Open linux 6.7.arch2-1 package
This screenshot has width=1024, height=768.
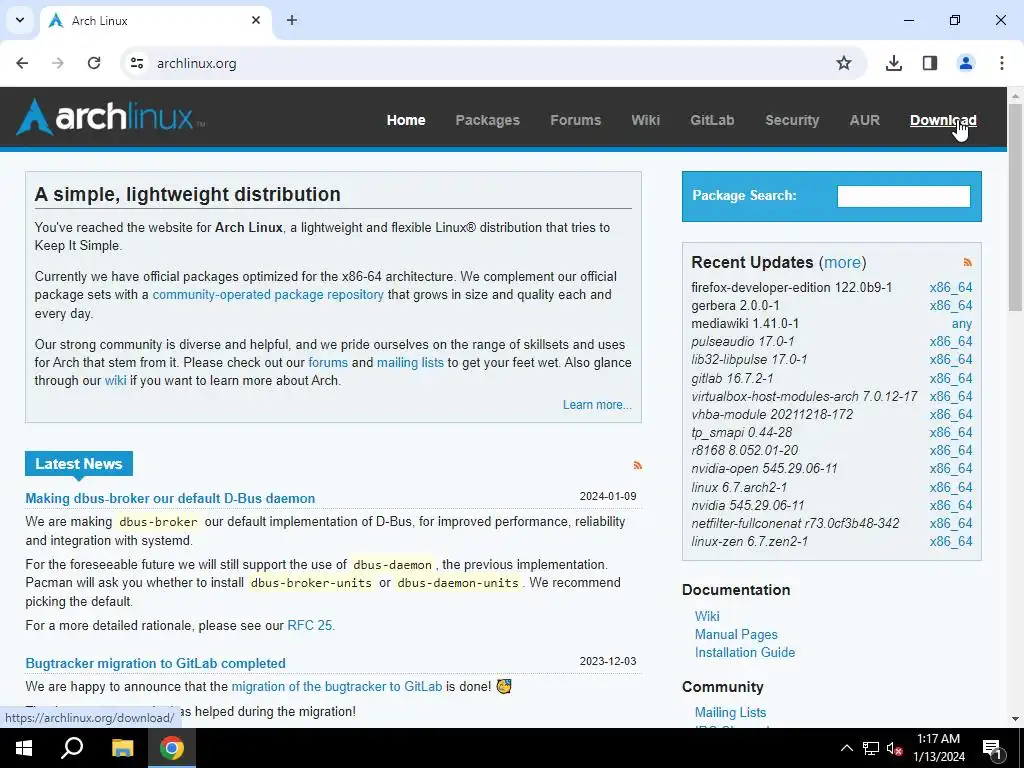point(739,487)
